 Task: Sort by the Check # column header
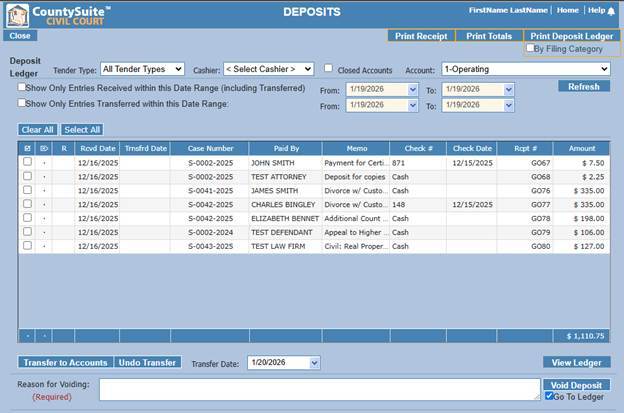pos(418,148)
